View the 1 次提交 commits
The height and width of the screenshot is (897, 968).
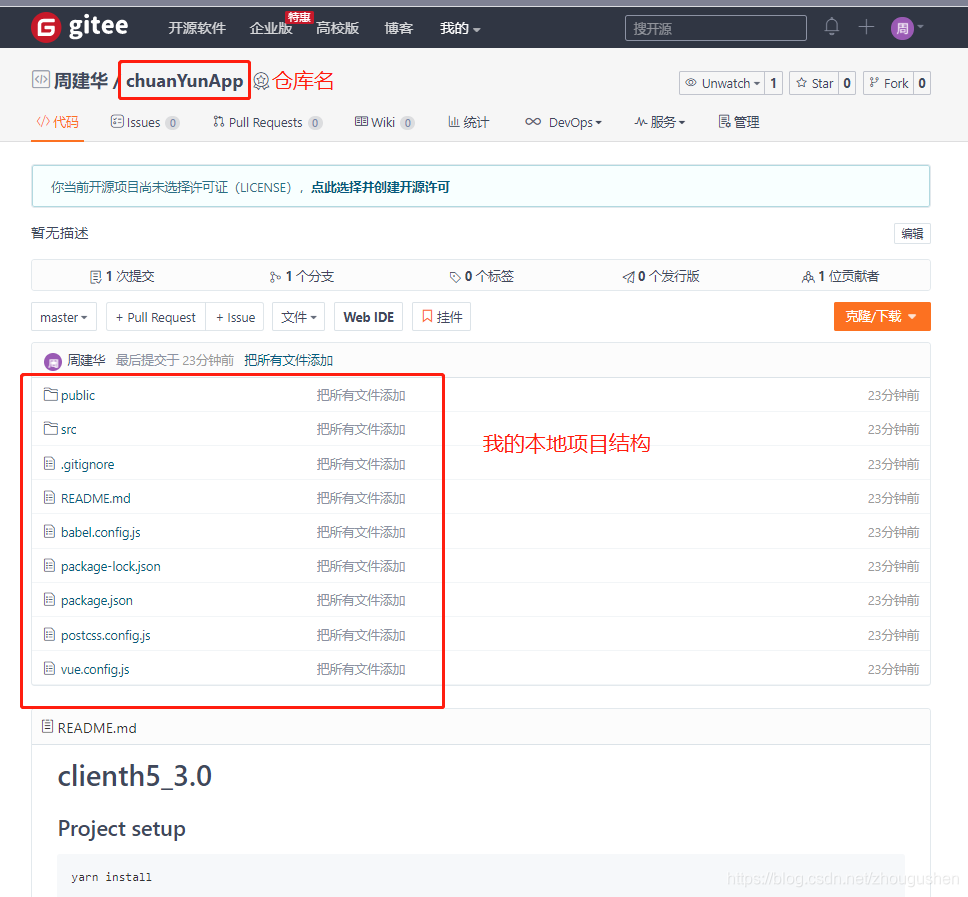(122, 277)
